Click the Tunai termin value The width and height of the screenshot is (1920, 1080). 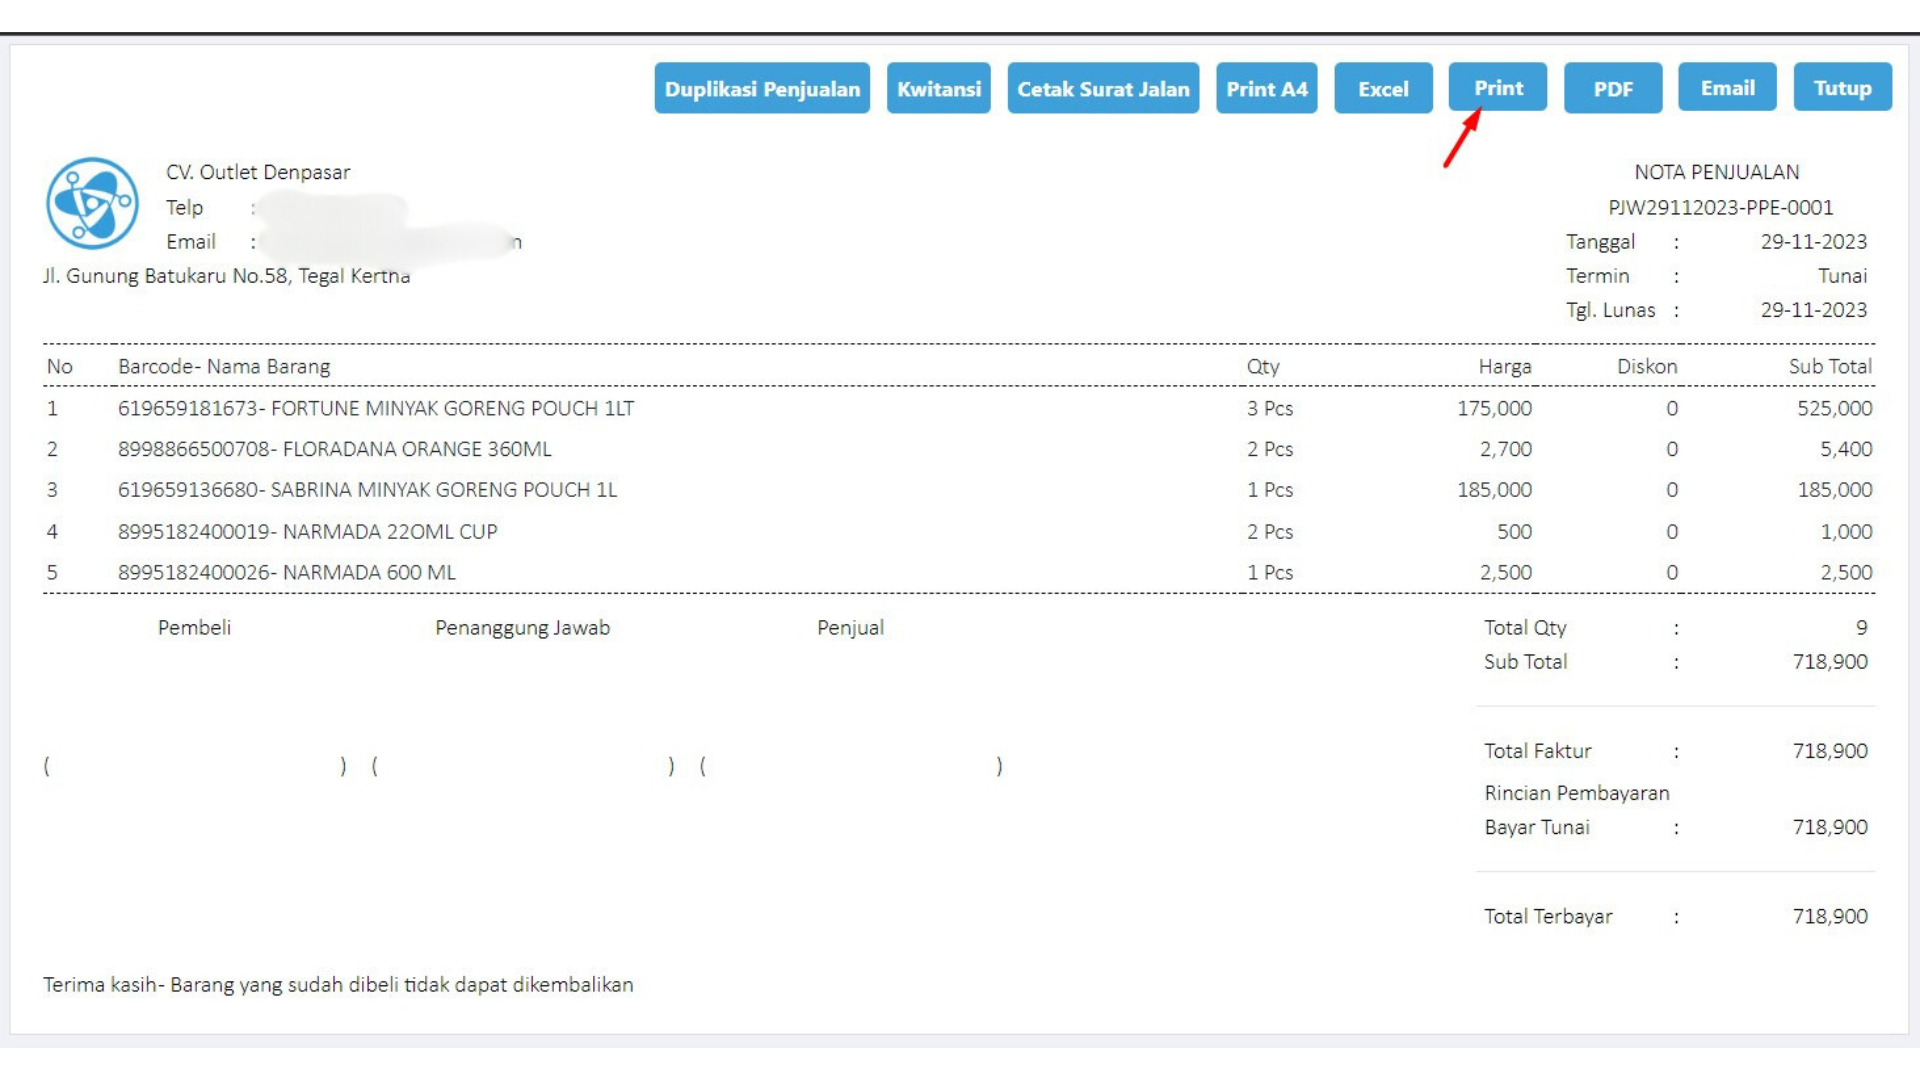click(x=1842, y=276)
